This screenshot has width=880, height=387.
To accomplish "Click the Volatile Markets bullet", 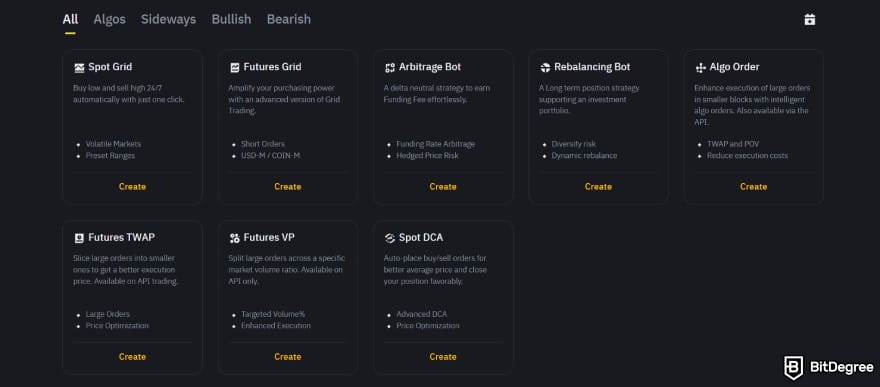I will click(x=113, y=144).
